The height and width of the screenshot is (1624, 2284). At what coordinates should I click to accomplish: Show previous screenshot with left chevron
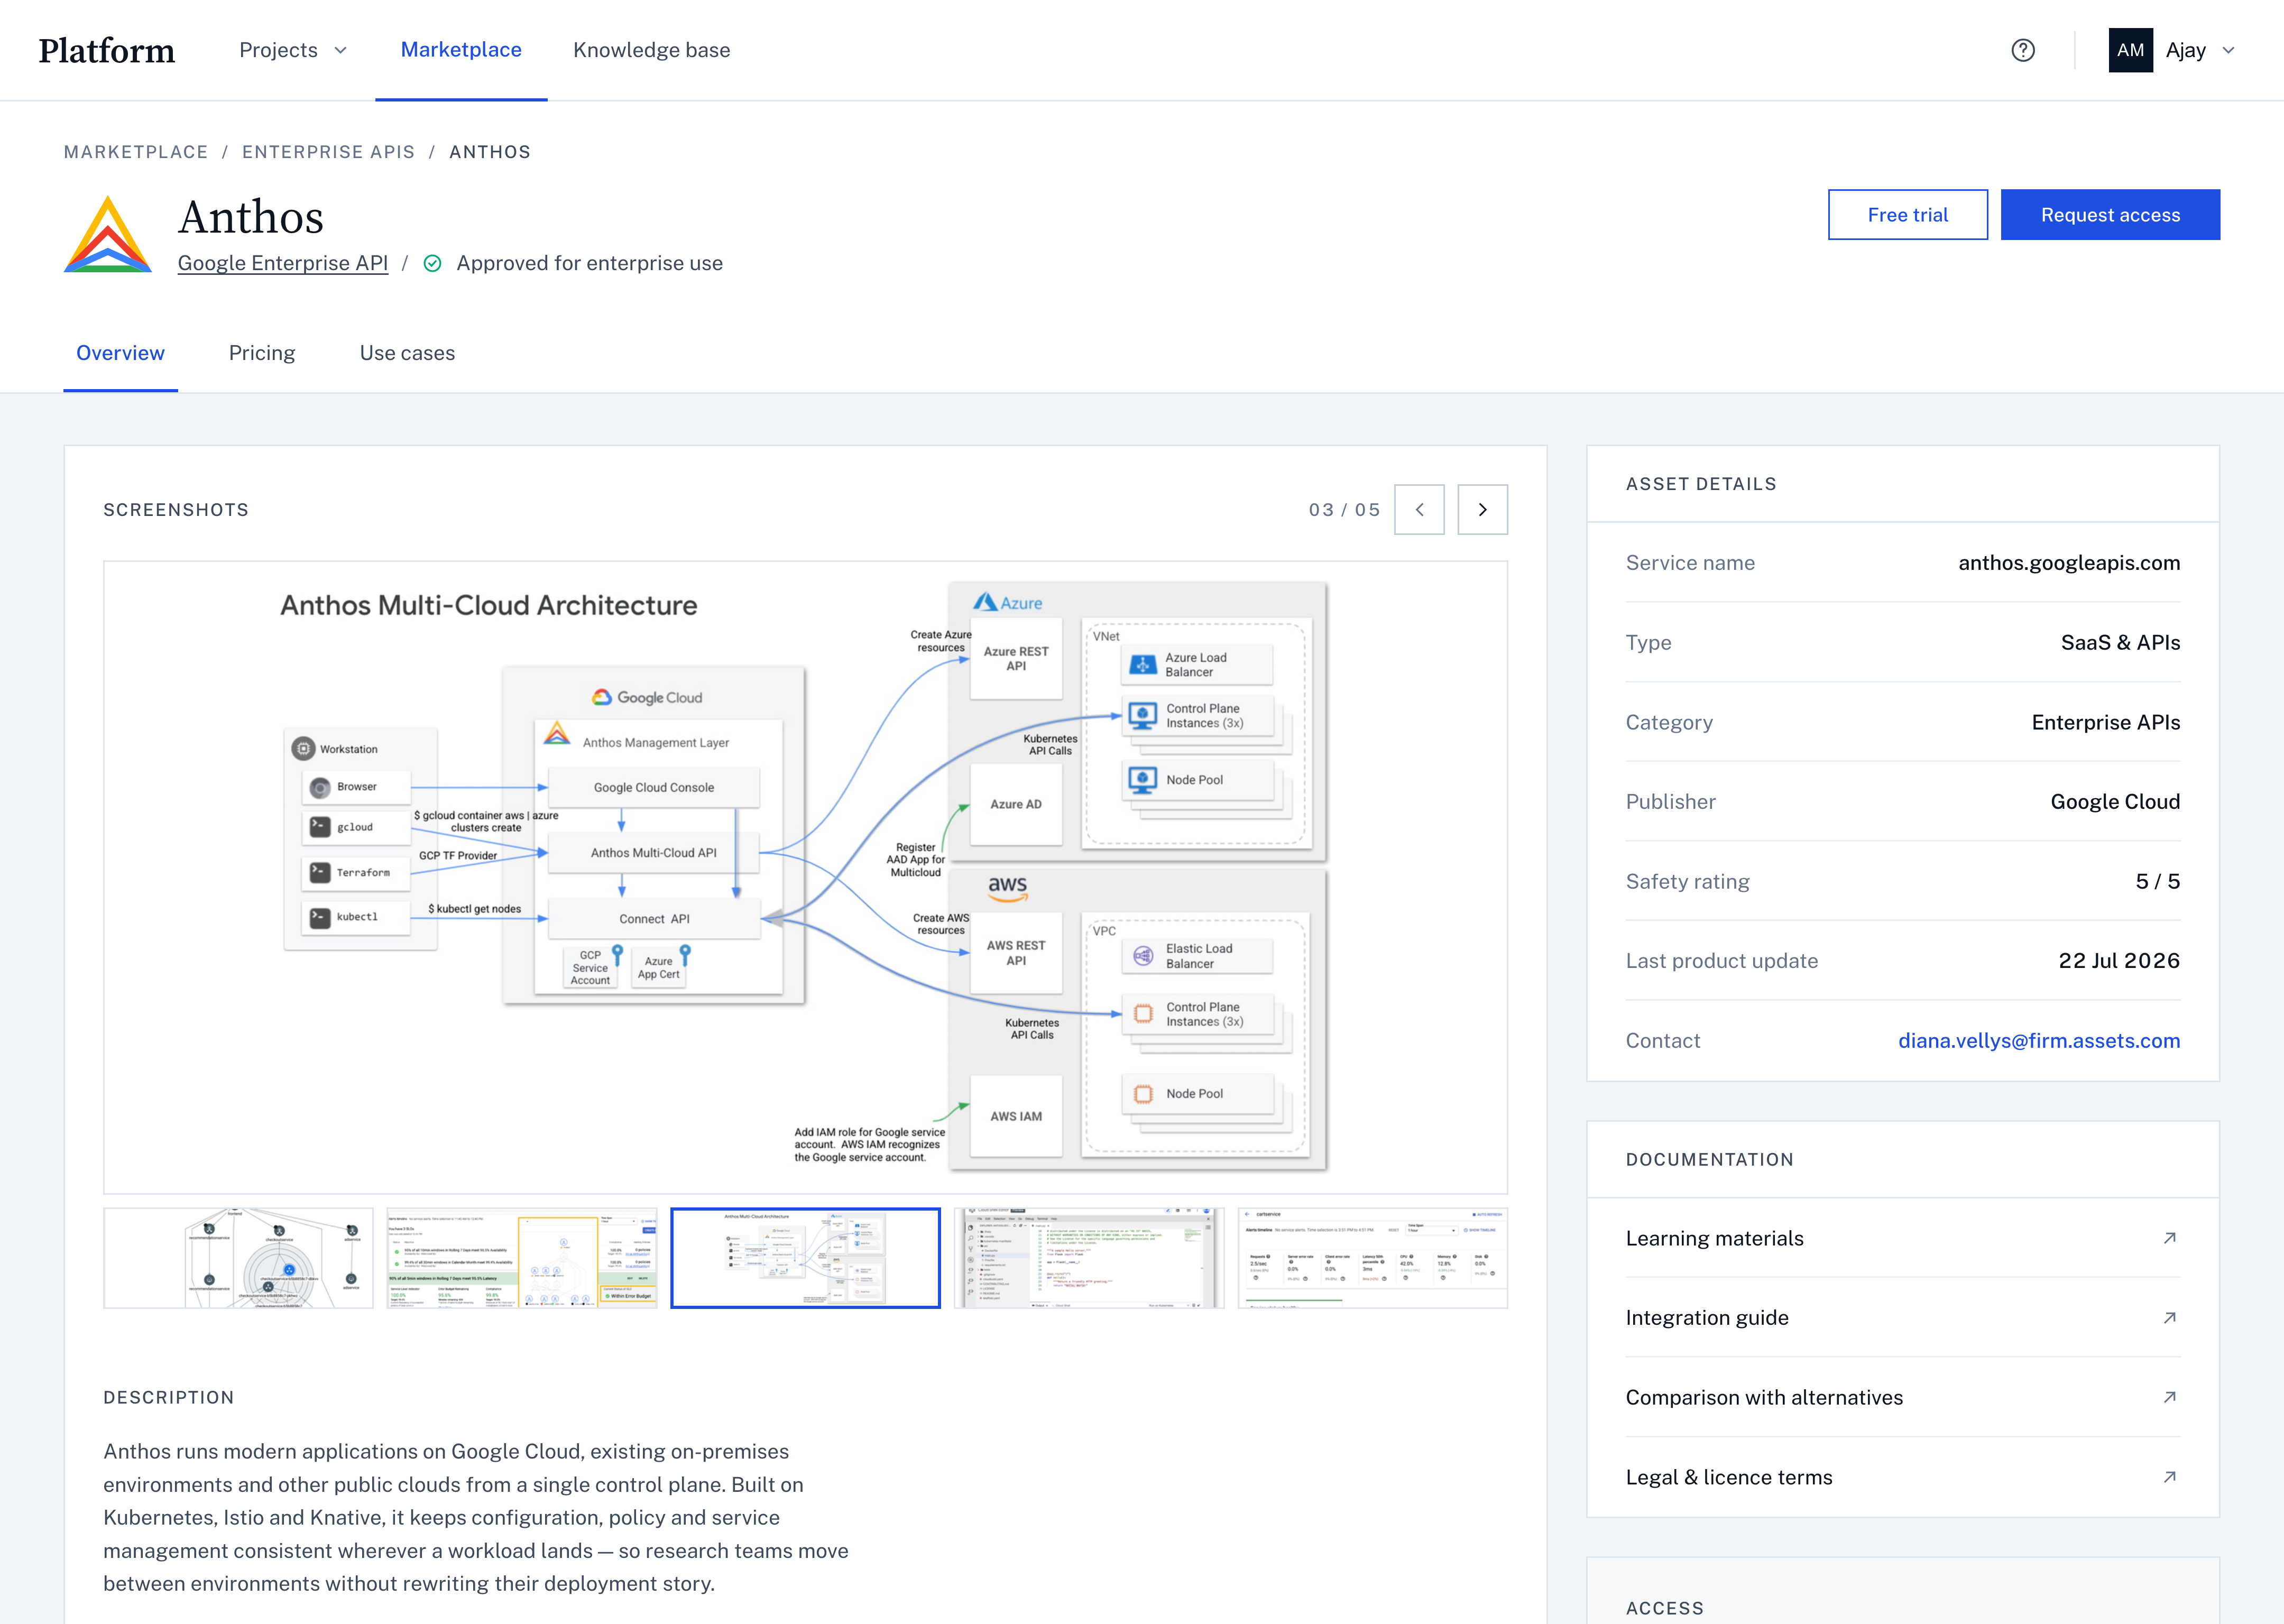click(1419, 510)
